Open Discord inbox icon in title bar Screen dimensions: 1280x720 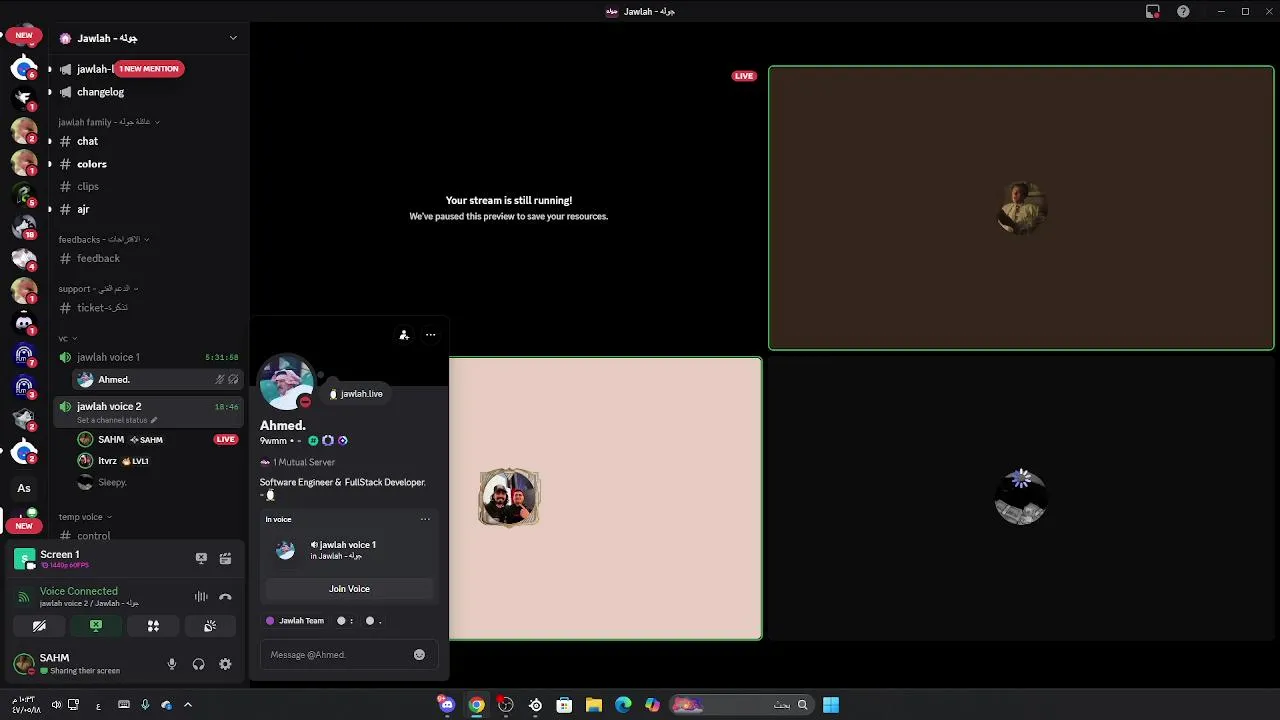pyautogui.click(x=1153, y=12)
